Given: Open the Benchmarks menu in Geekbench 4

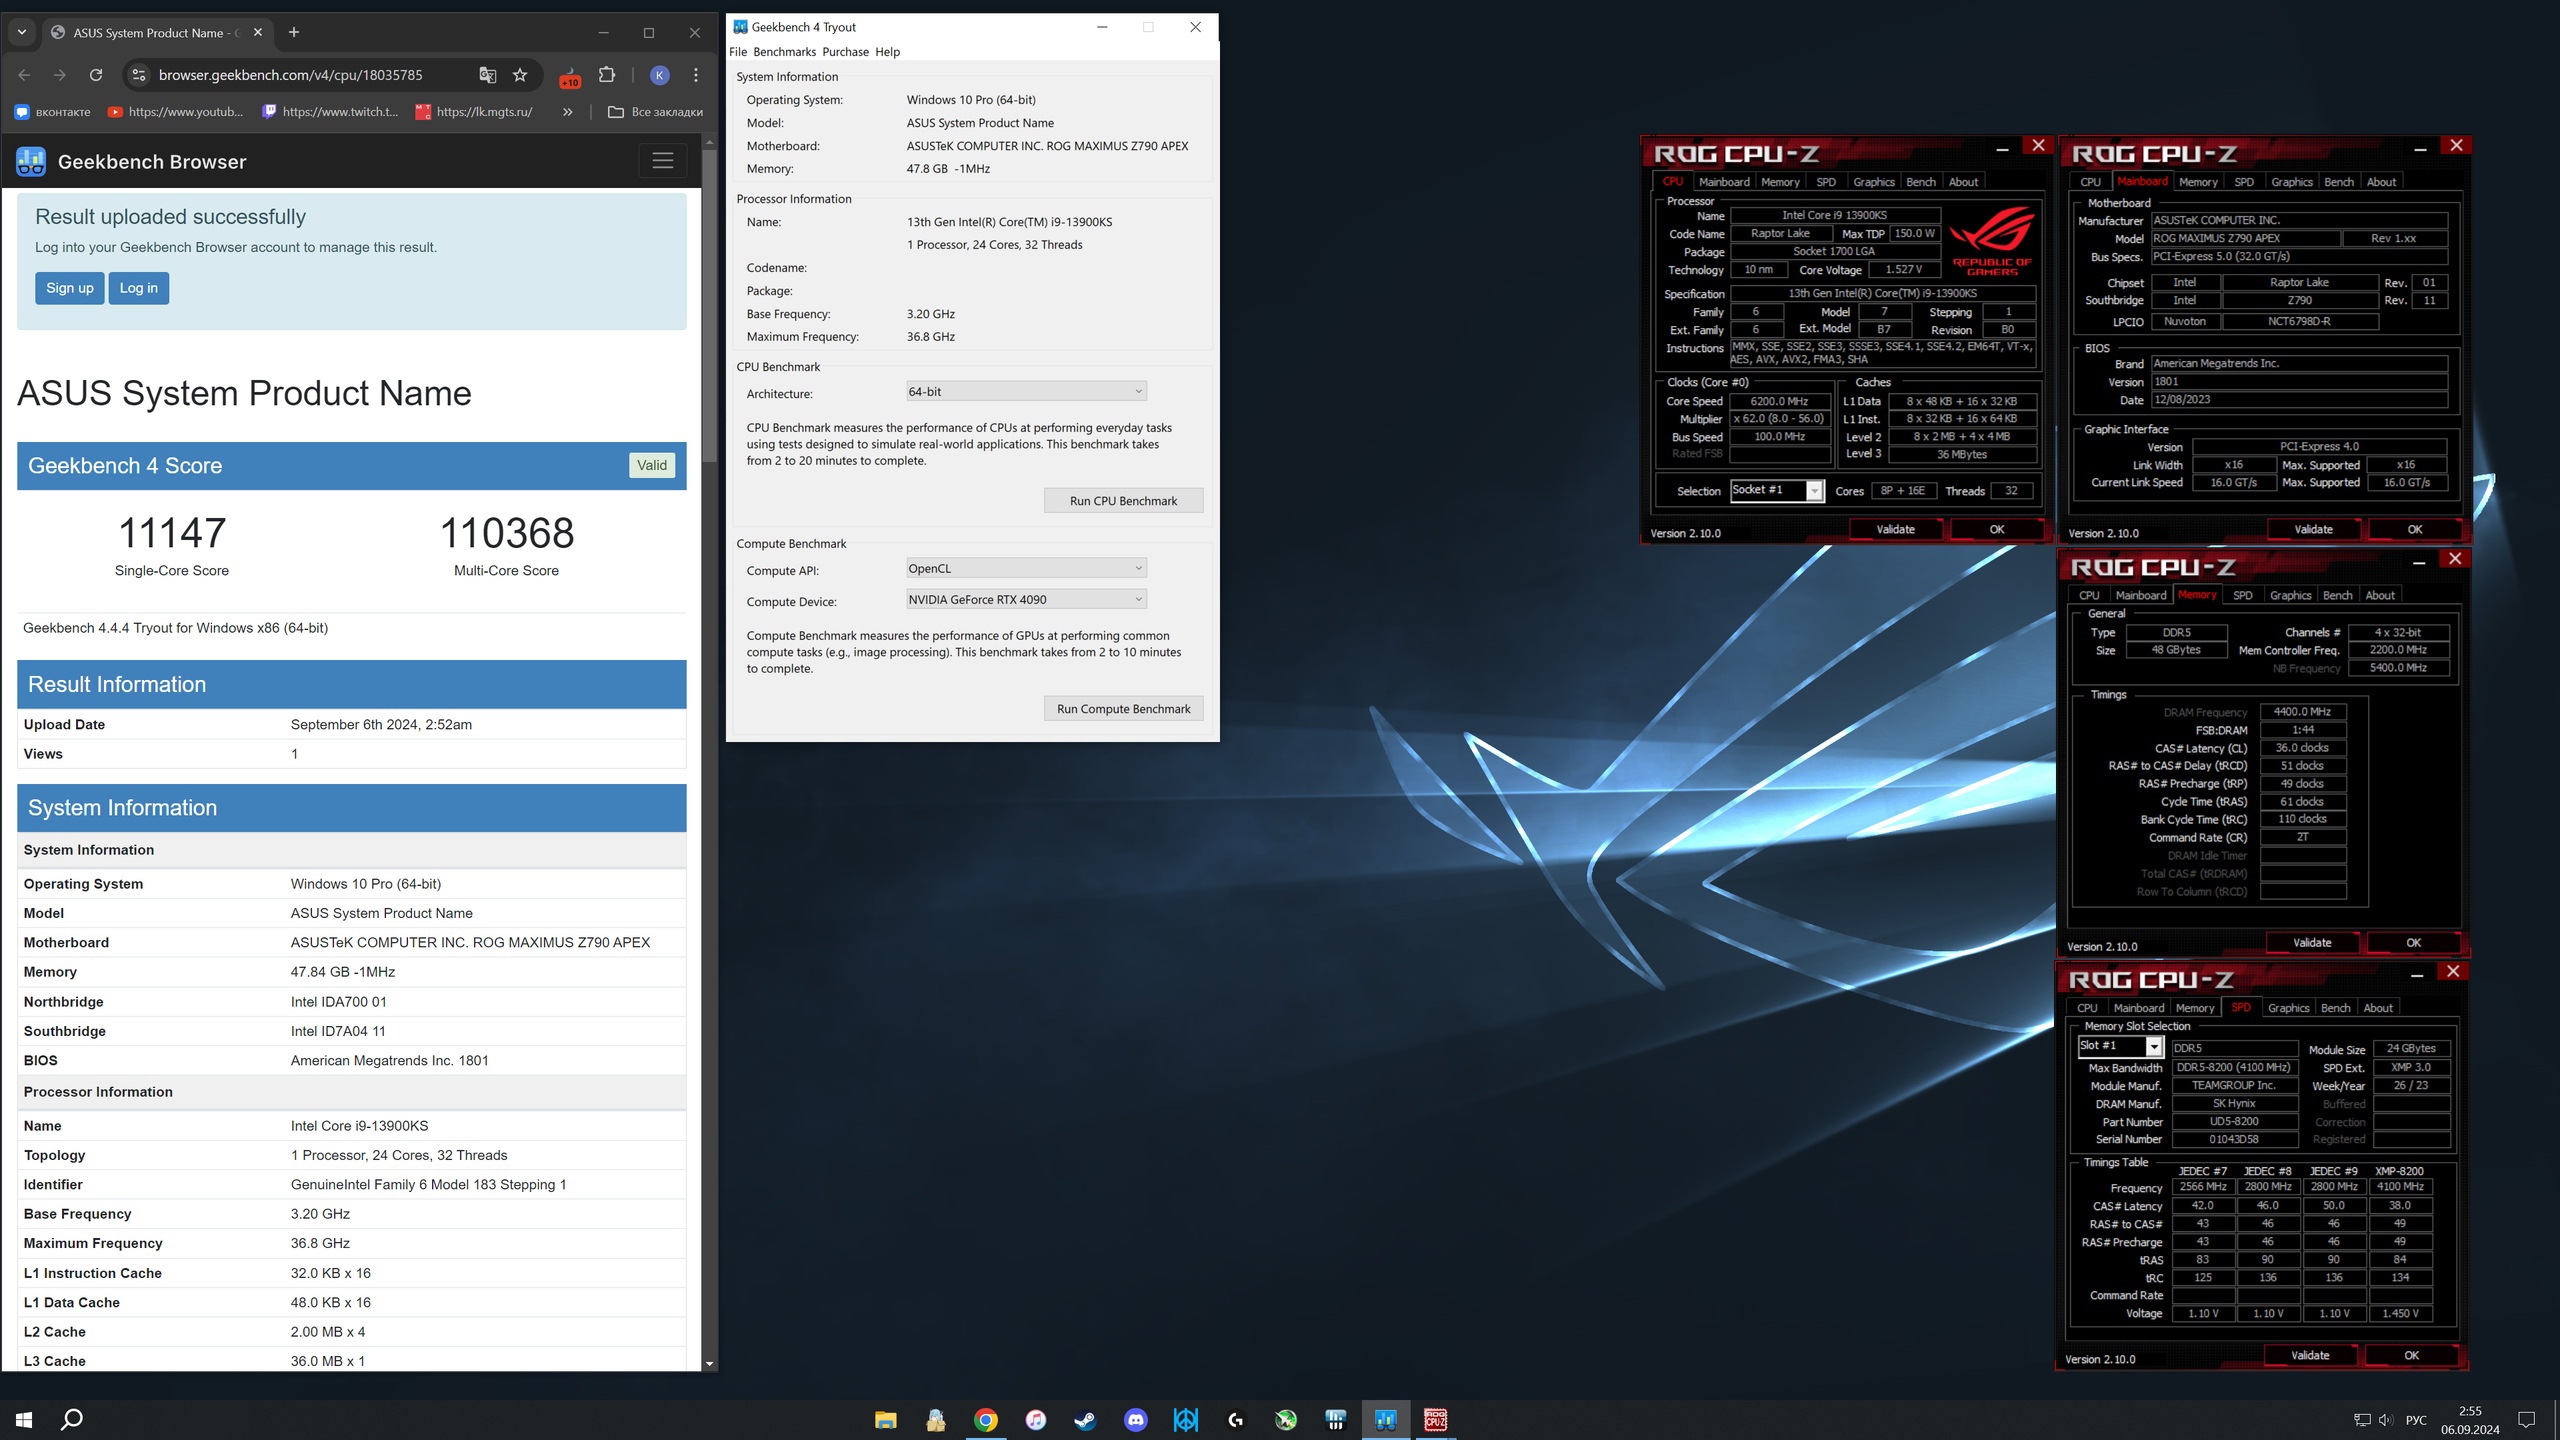Looking at the screenshot, I should coord(784,52).
